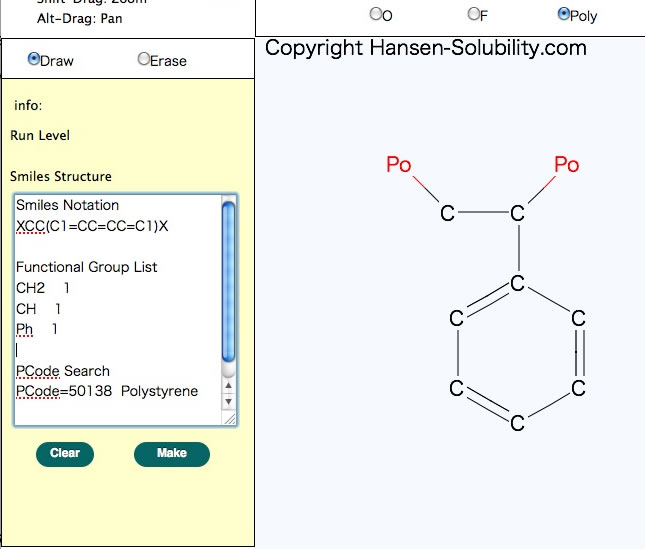Viewport: 645px width, 549px height.
Task: Choose the O atom option
Action: (376, 15)
